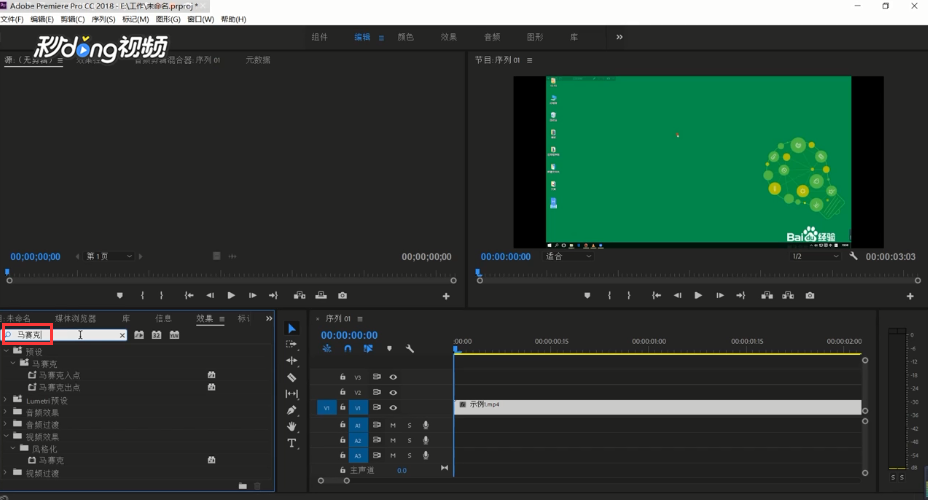Toggle V3 track output eye
The image size is (928, 500).
(393, 377)
